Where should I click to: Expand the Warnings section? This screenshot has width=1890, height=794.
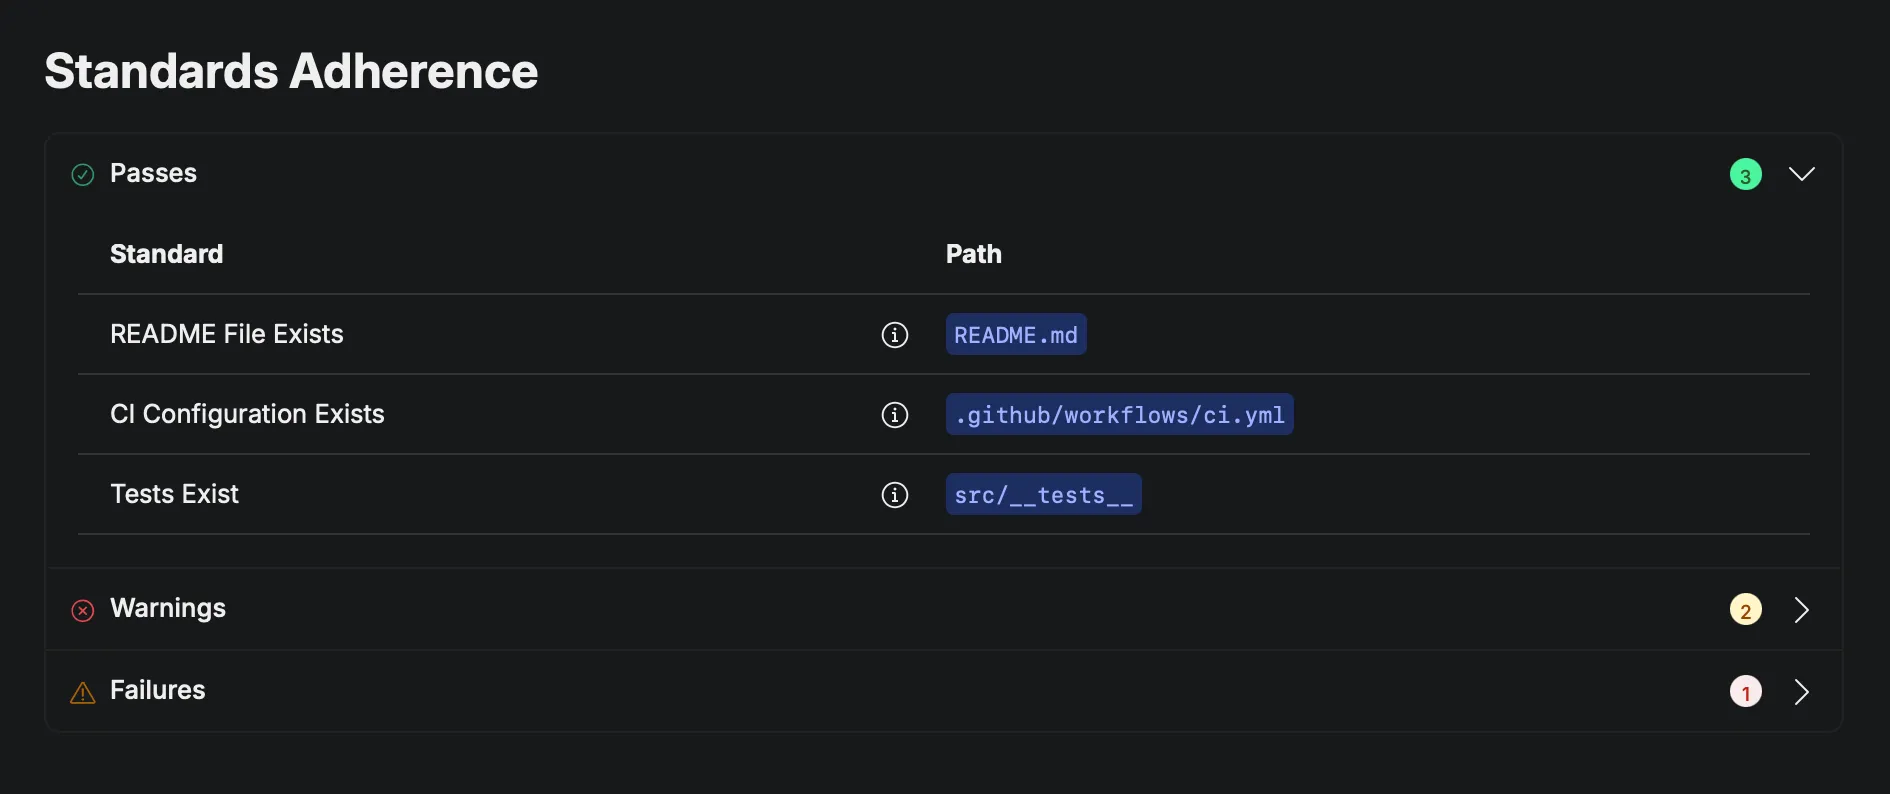1802,609
